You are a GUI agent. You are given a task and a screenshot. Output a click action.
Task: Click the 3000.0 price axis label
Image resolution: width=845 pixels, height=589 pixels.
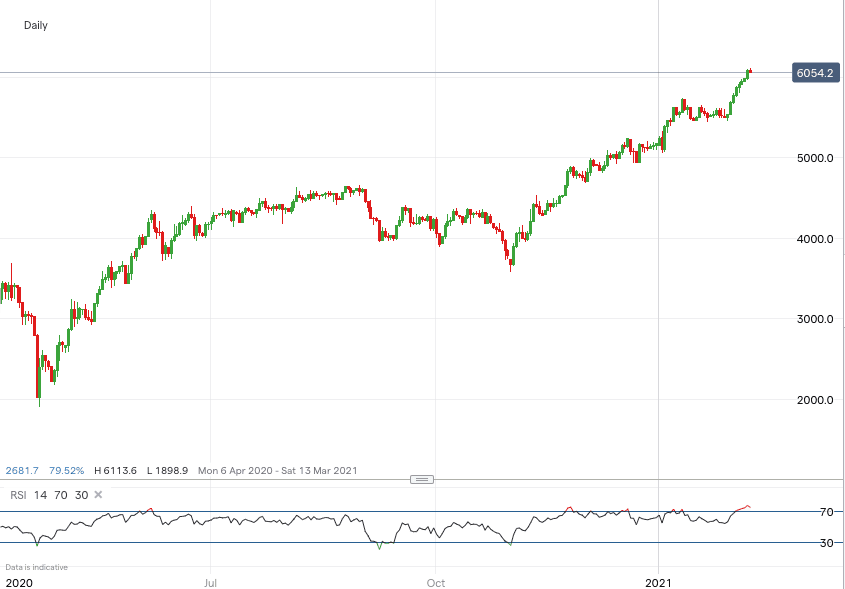[x=816, y=319]
